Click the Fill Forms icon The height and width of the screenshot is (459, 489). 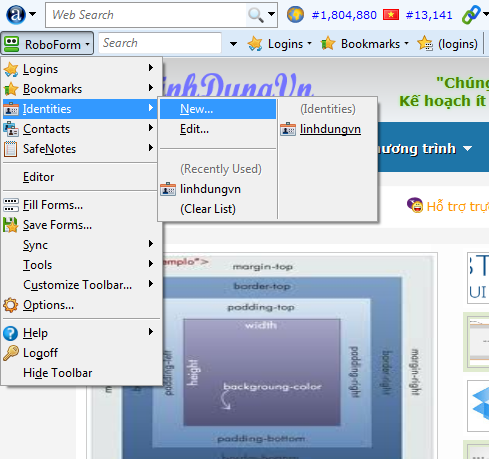(x=11, y=205)
